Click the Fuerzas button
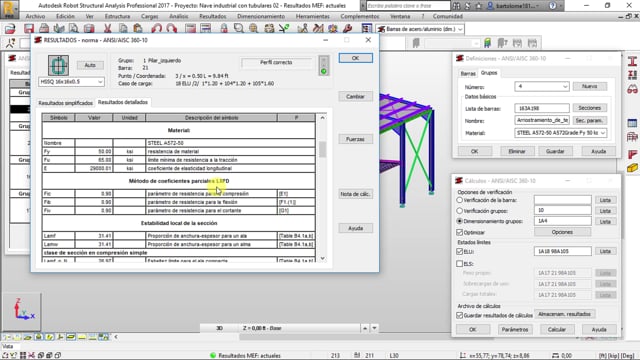Screen dimensions: 640x360 [356, 139]
